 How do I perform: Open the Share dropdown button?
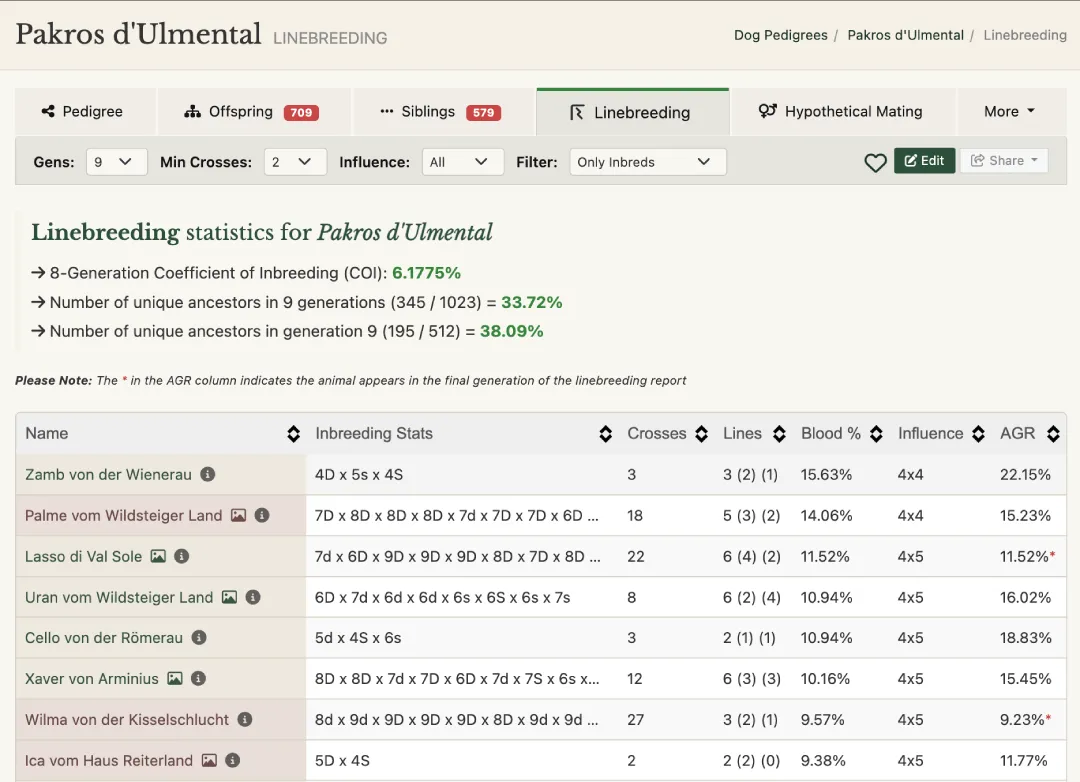point(1004,161)
